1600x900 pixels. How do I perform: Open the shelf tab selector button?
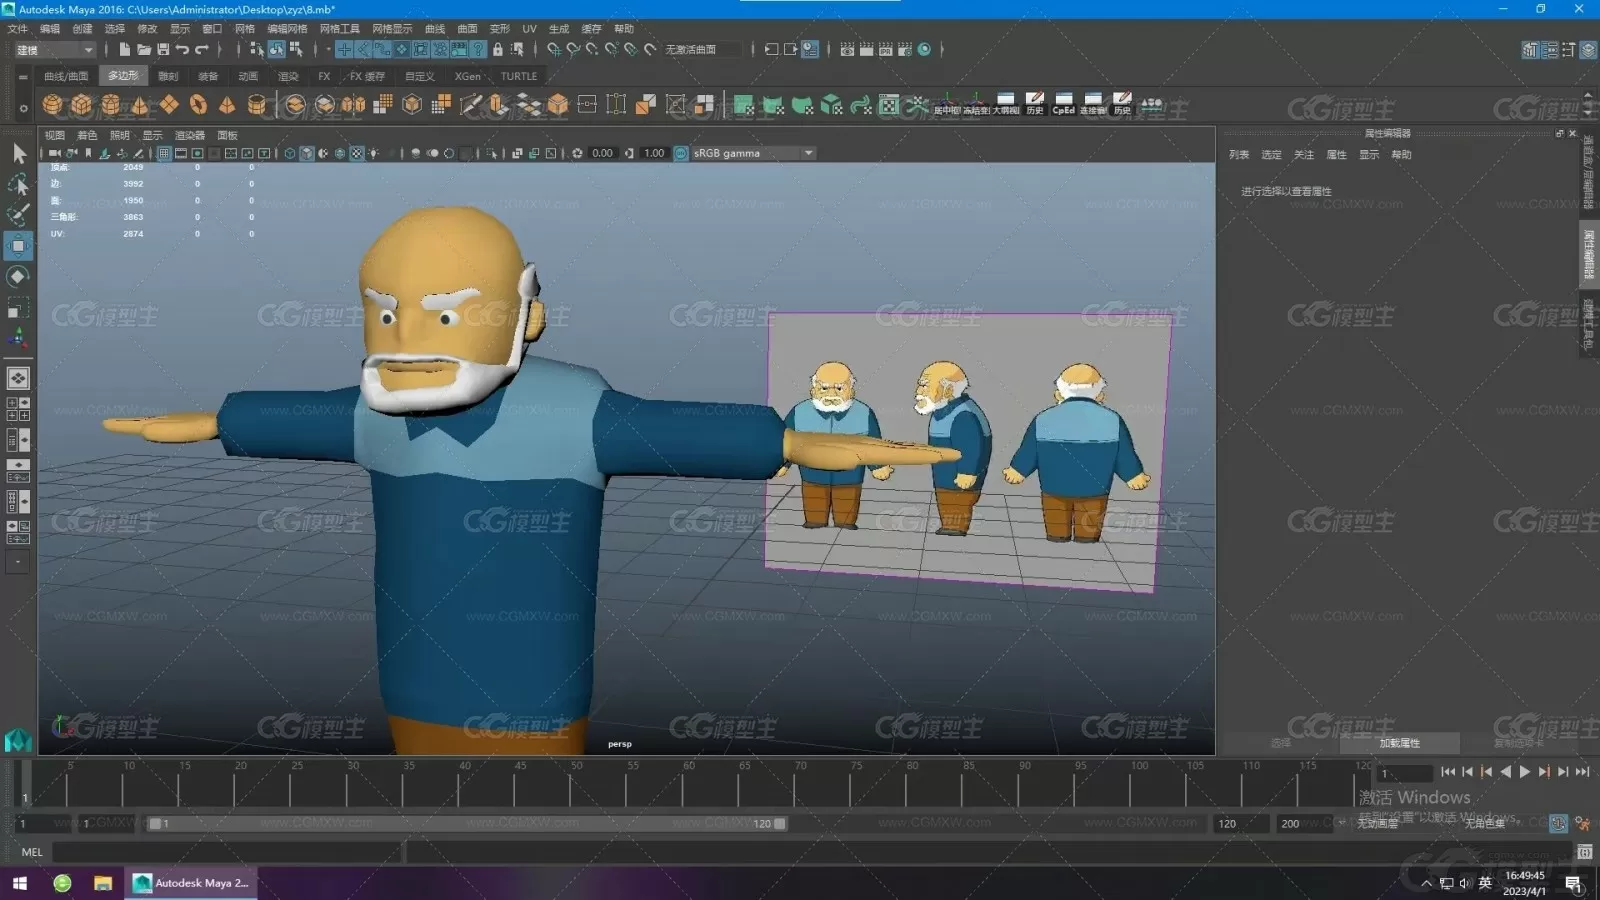click(23, 76)
